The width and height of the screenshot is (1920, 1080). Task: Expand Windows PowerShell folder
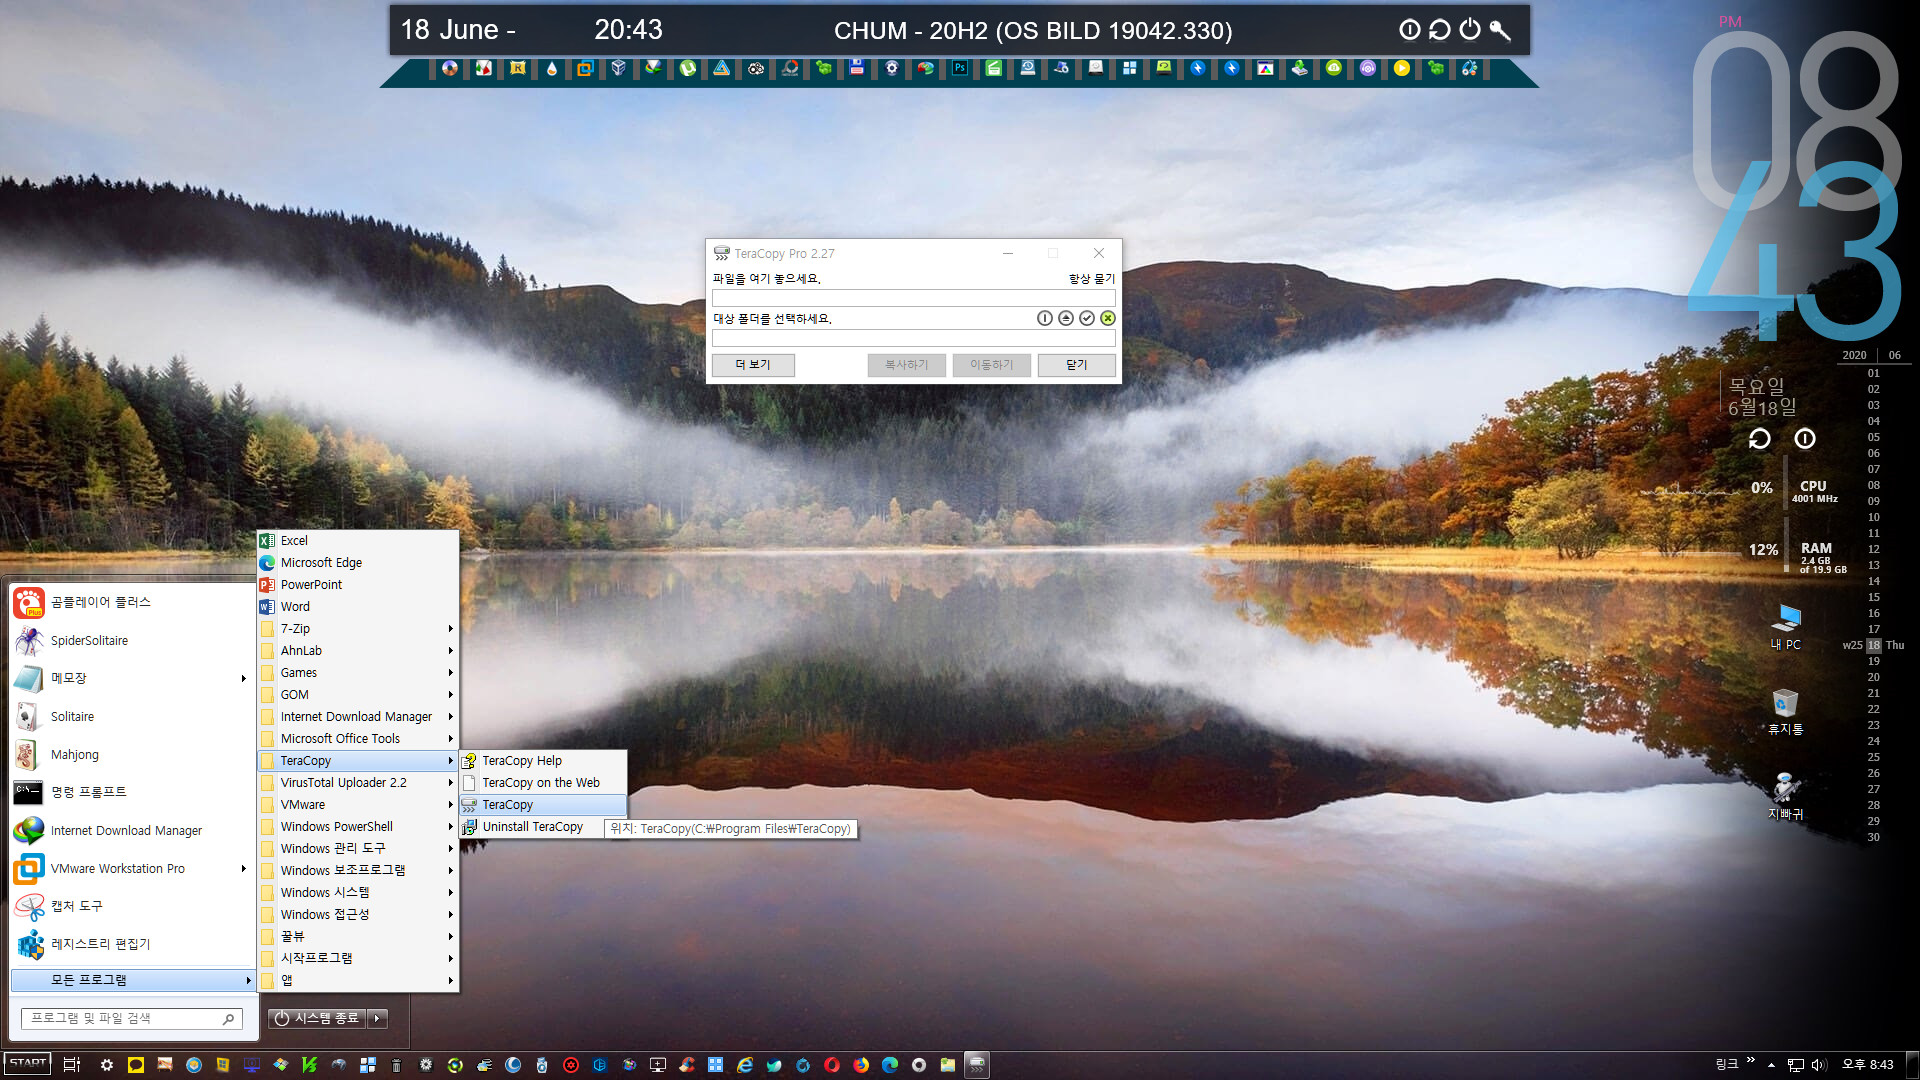click(x=358, y=827)
